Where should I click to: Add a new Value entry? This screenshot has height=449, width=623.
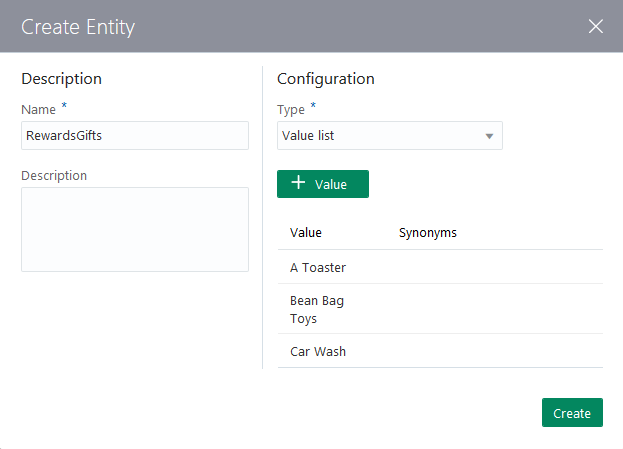click(x=322, y=184)
